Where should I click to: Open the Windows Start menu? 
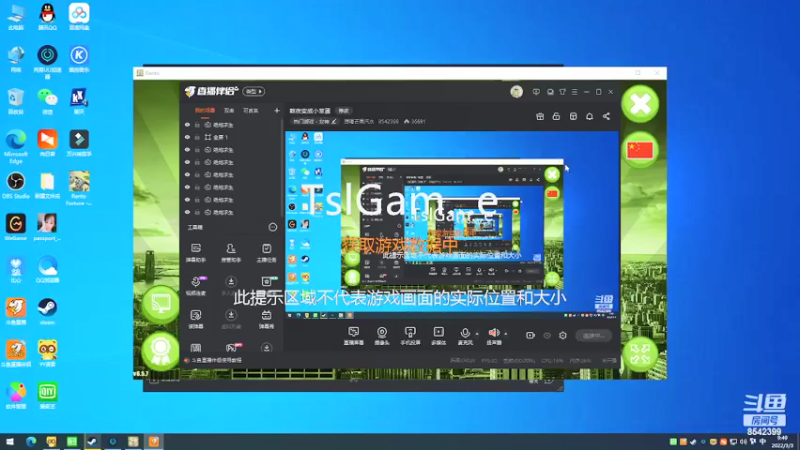[x=10, y=442]
